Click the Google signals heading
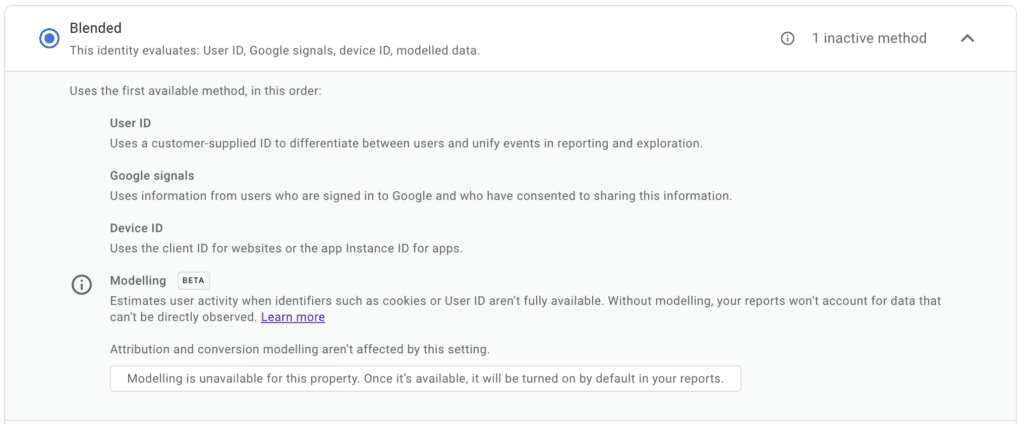 coord(152,176)
